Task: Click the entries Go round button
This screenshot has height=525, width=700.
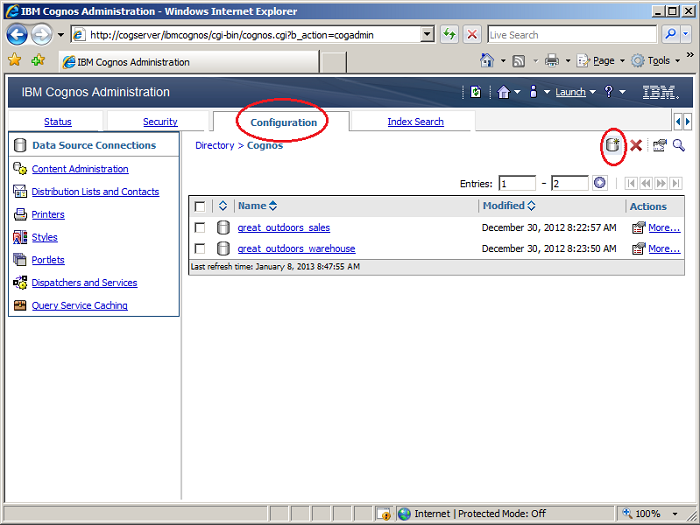Action: (600, 183)
